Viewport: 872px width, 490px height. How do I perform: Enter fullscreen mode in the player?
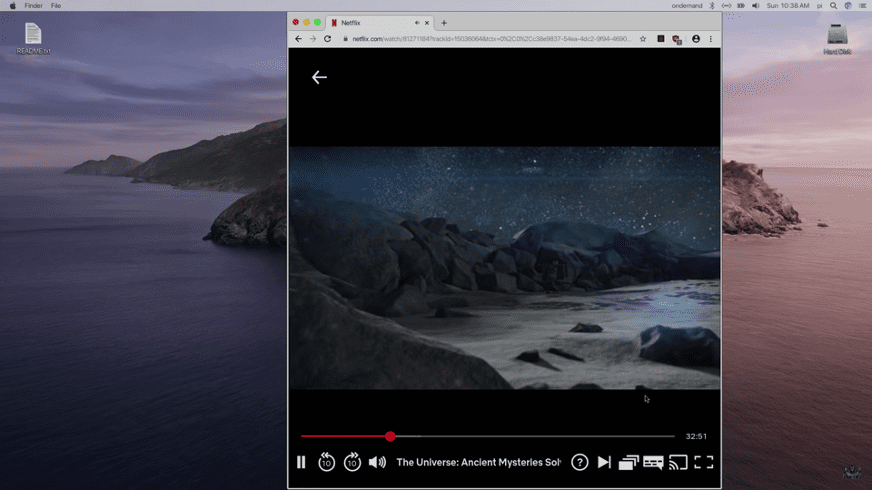click(x=704, y=462)
